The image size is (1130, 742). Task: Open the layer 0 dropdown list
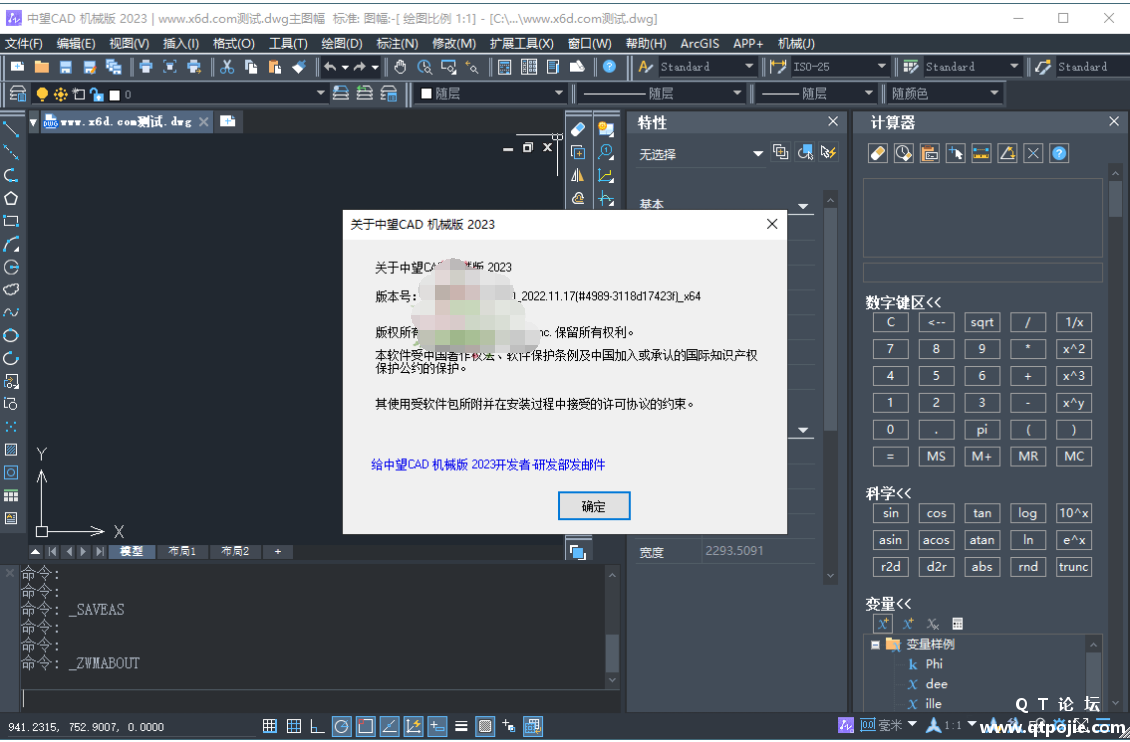tap(321, 94)
